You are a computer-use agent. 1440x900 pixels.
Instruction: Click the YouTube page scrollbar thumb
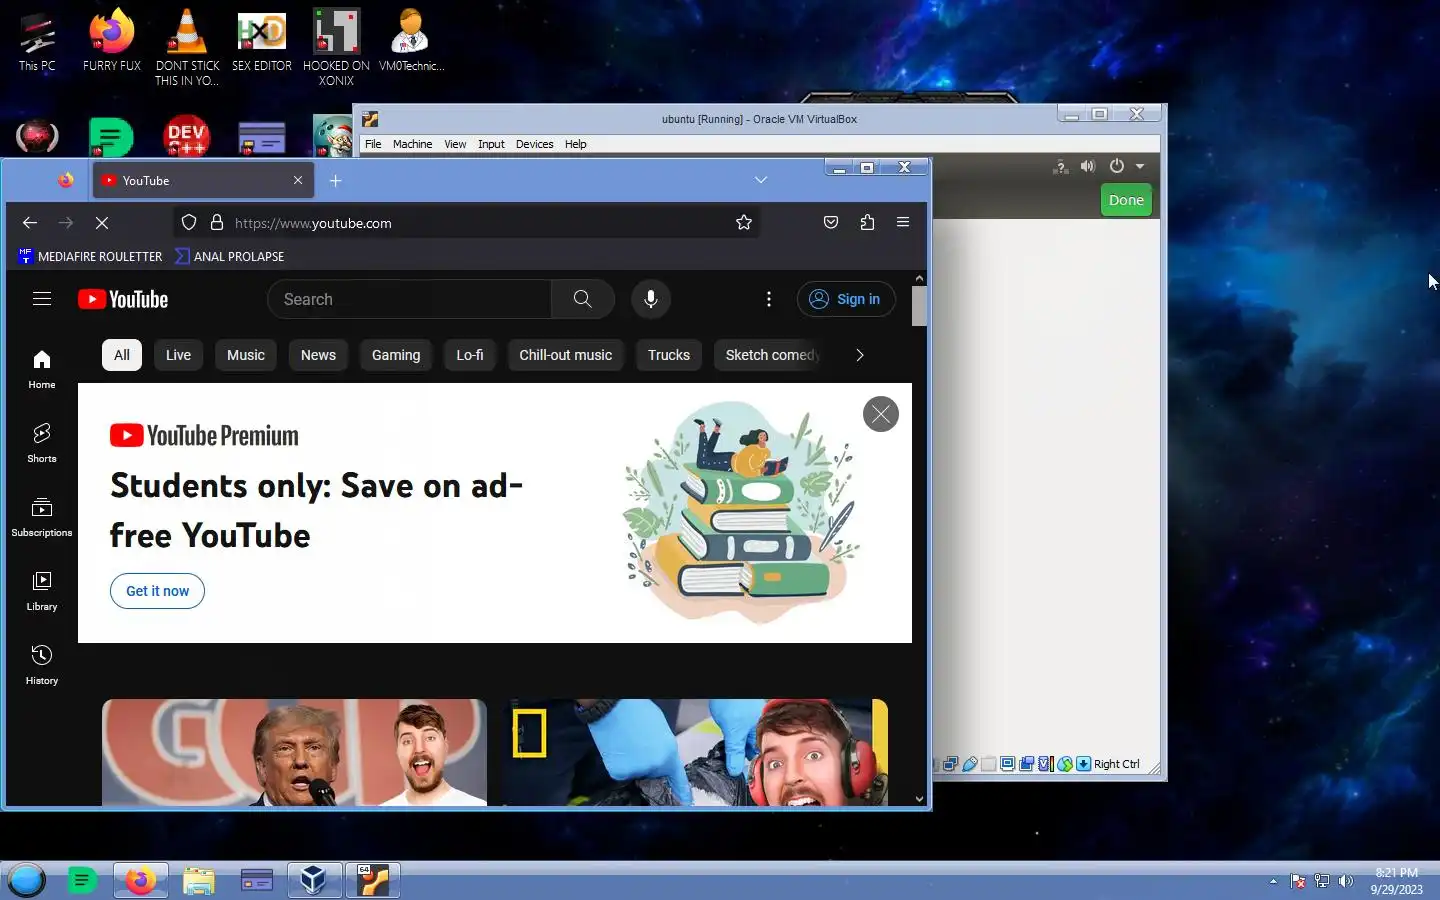point(919,306)
